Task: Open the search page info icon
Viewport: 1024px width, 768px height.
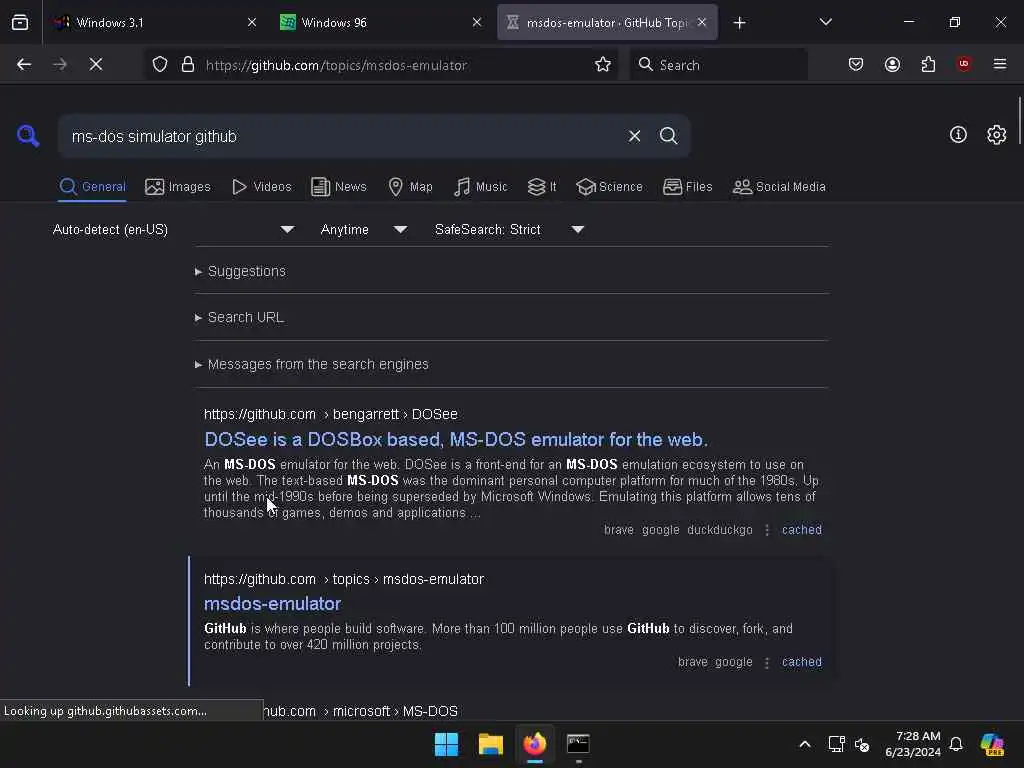Action: 958,135
